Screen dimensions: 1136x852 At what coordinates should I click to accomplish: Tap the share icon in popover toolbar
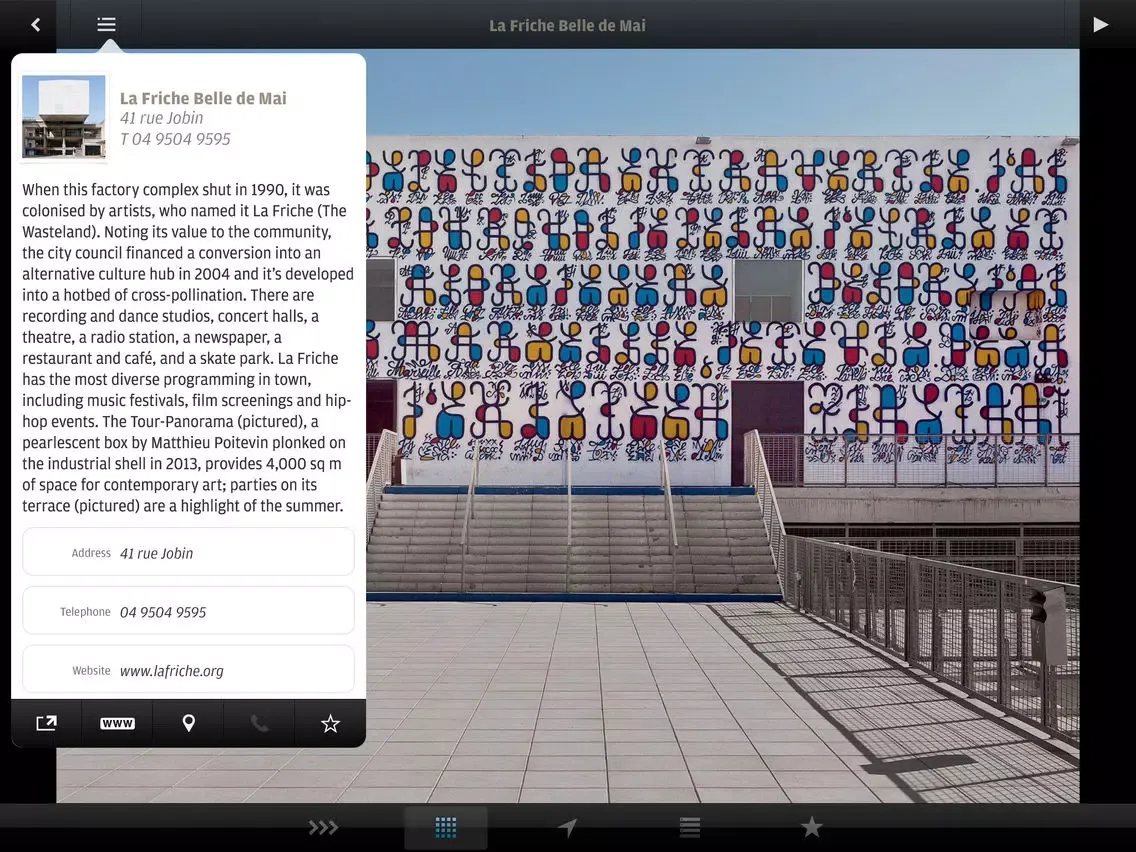pyautogui.click(x=46, y=723)
